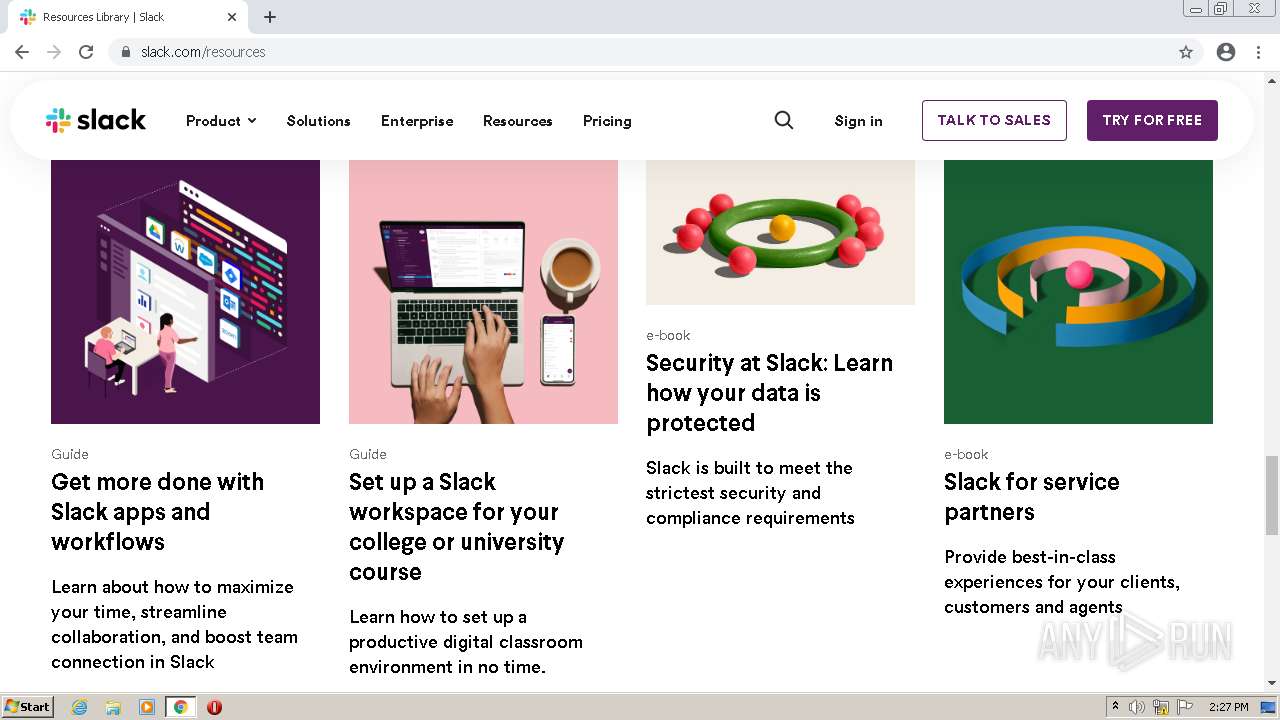
Task: Click the address bar URL field
Action: tap(600, 52)
